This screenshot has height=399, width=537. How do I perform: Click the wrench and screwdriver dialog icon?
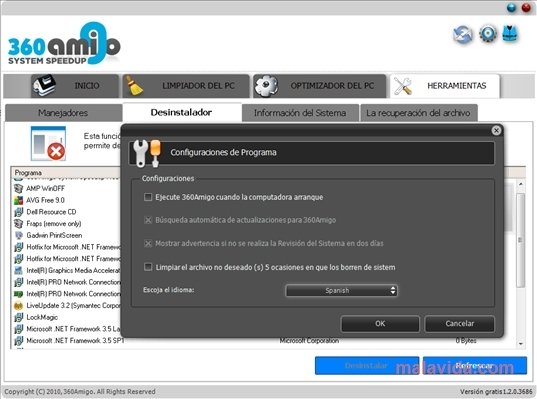click(x=147, y=153)
